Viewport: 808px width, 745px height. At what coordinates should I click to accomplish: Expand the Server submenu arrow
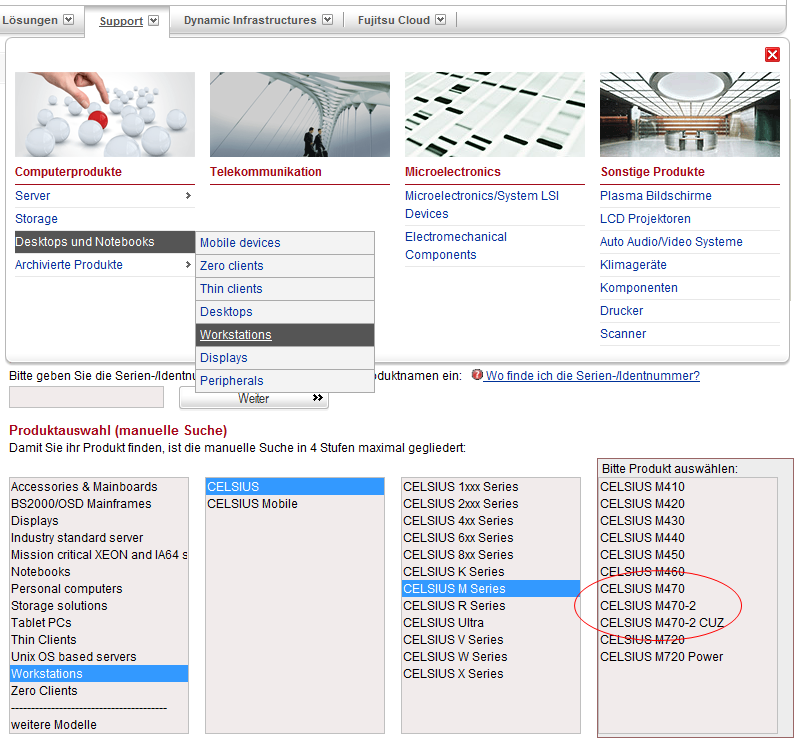coord(188,196)
